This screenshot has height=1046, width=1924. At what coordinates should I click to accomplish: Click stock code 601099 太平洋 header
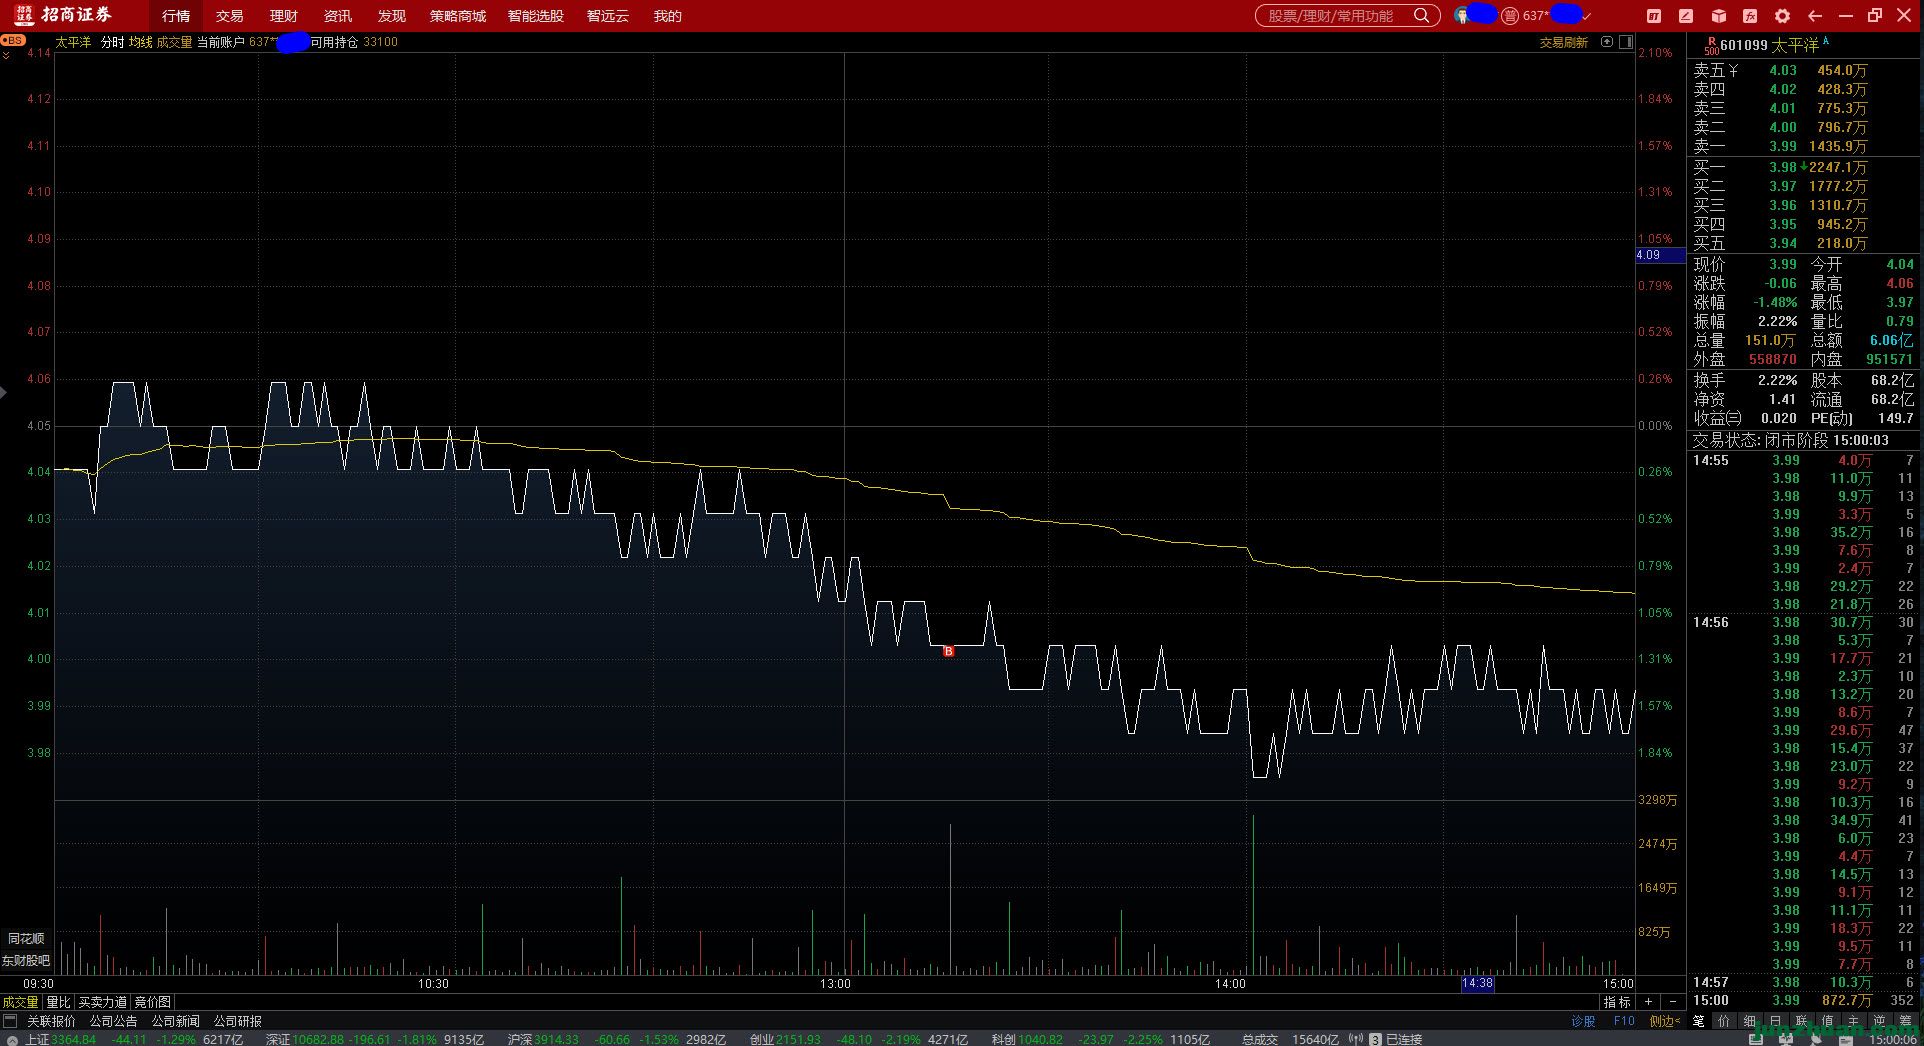(x=1769, y=45)
